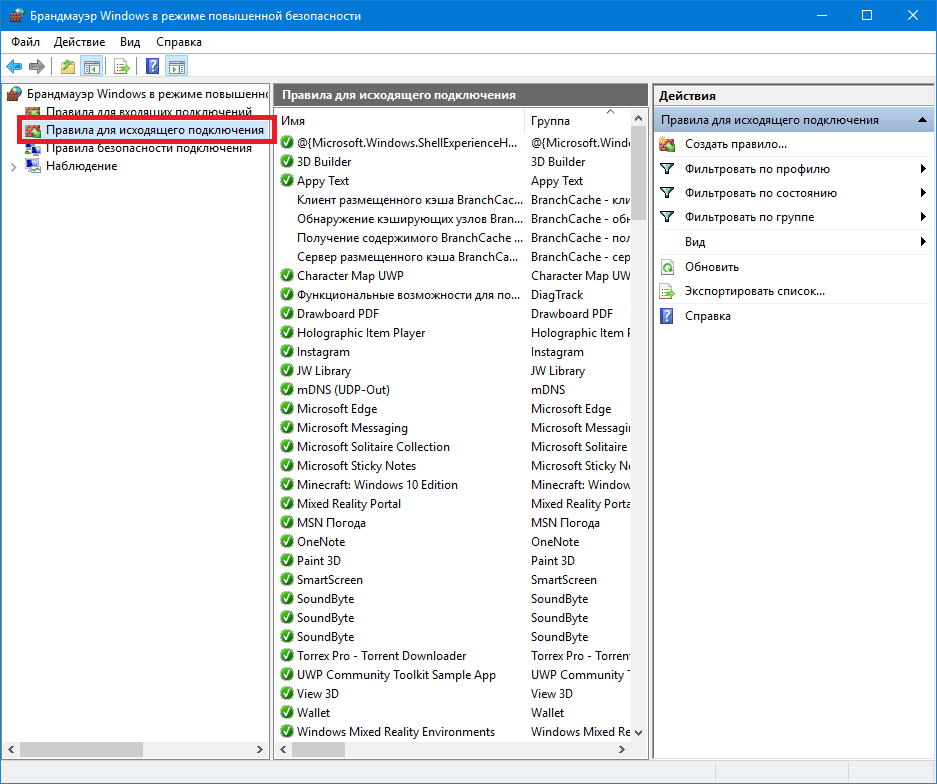Click the rule list's vertical scrollbar down arrow

[638, 732]
